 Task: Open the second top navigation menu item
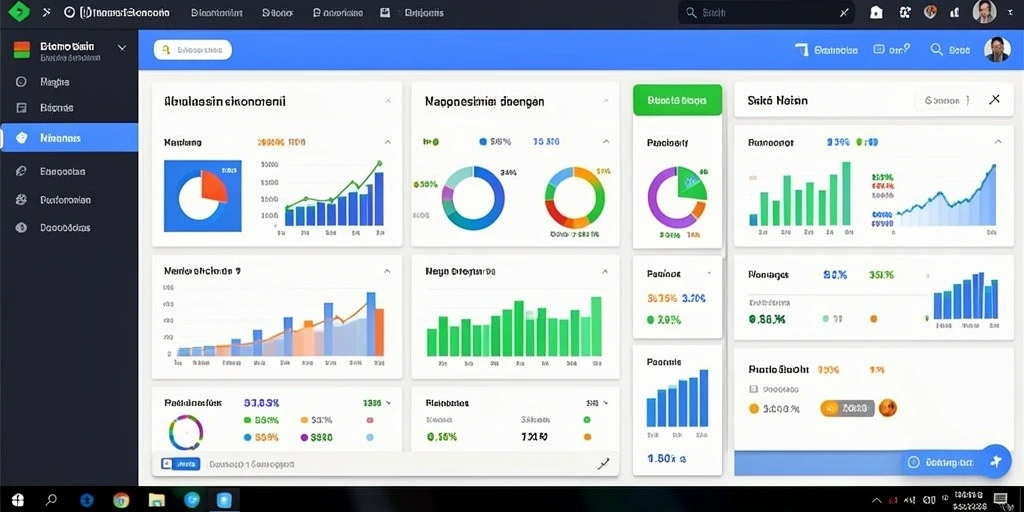278,12
